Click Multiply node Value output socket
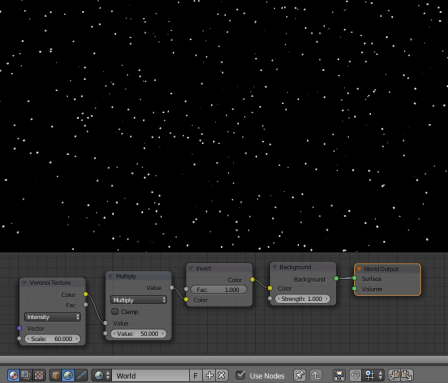Viewport: 448px width, 383px height. tap(172, 287)
